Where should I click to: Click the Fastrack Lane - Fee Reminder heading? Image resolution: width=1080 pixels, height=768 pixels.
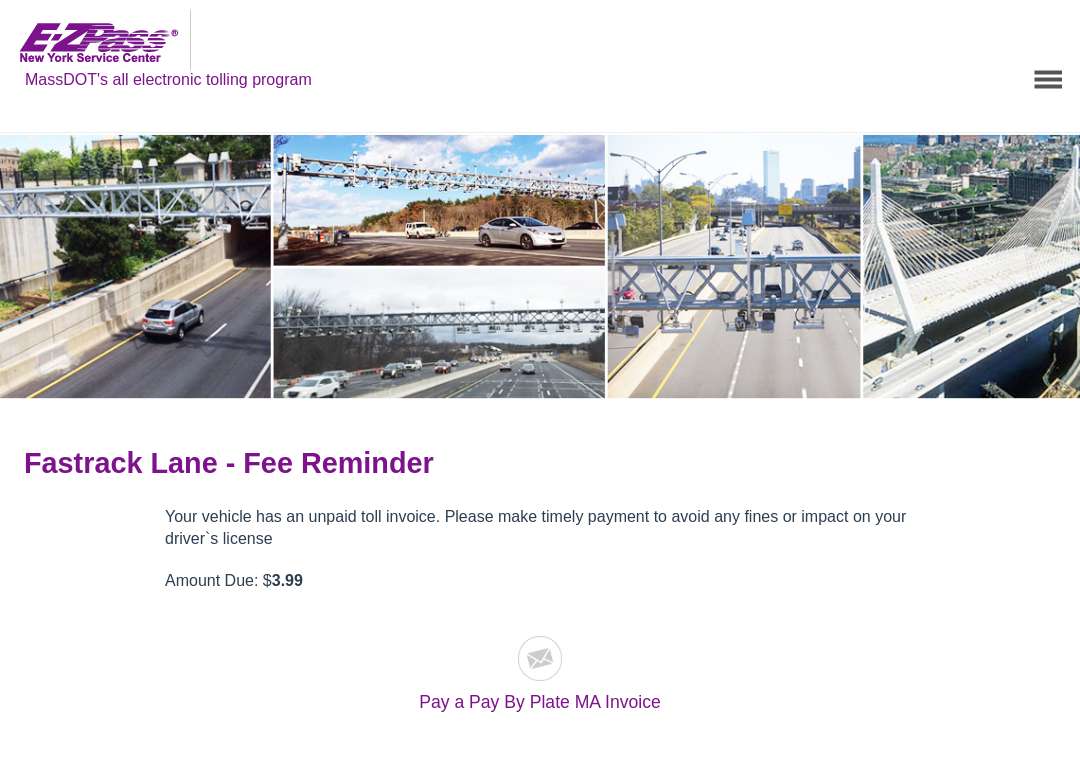229,463
